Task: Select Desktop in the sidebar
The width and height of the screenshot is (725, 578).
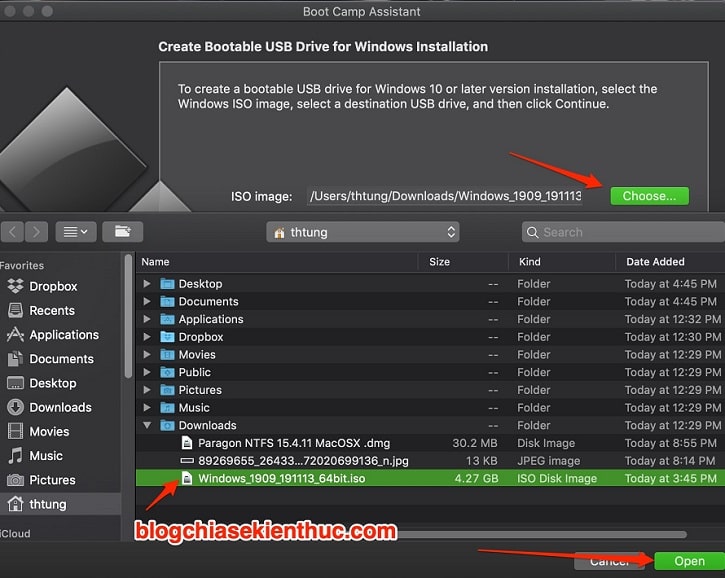Action: click(42, 383)
